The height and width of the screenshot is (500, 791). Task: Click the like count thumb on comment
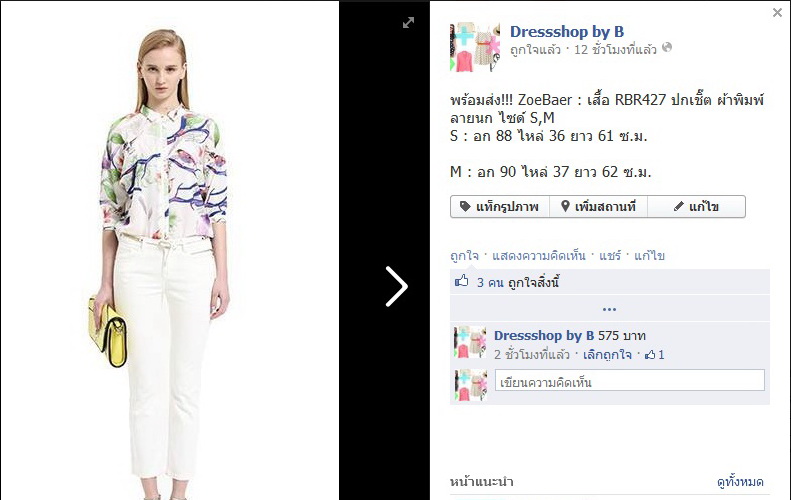click(650, 355)
